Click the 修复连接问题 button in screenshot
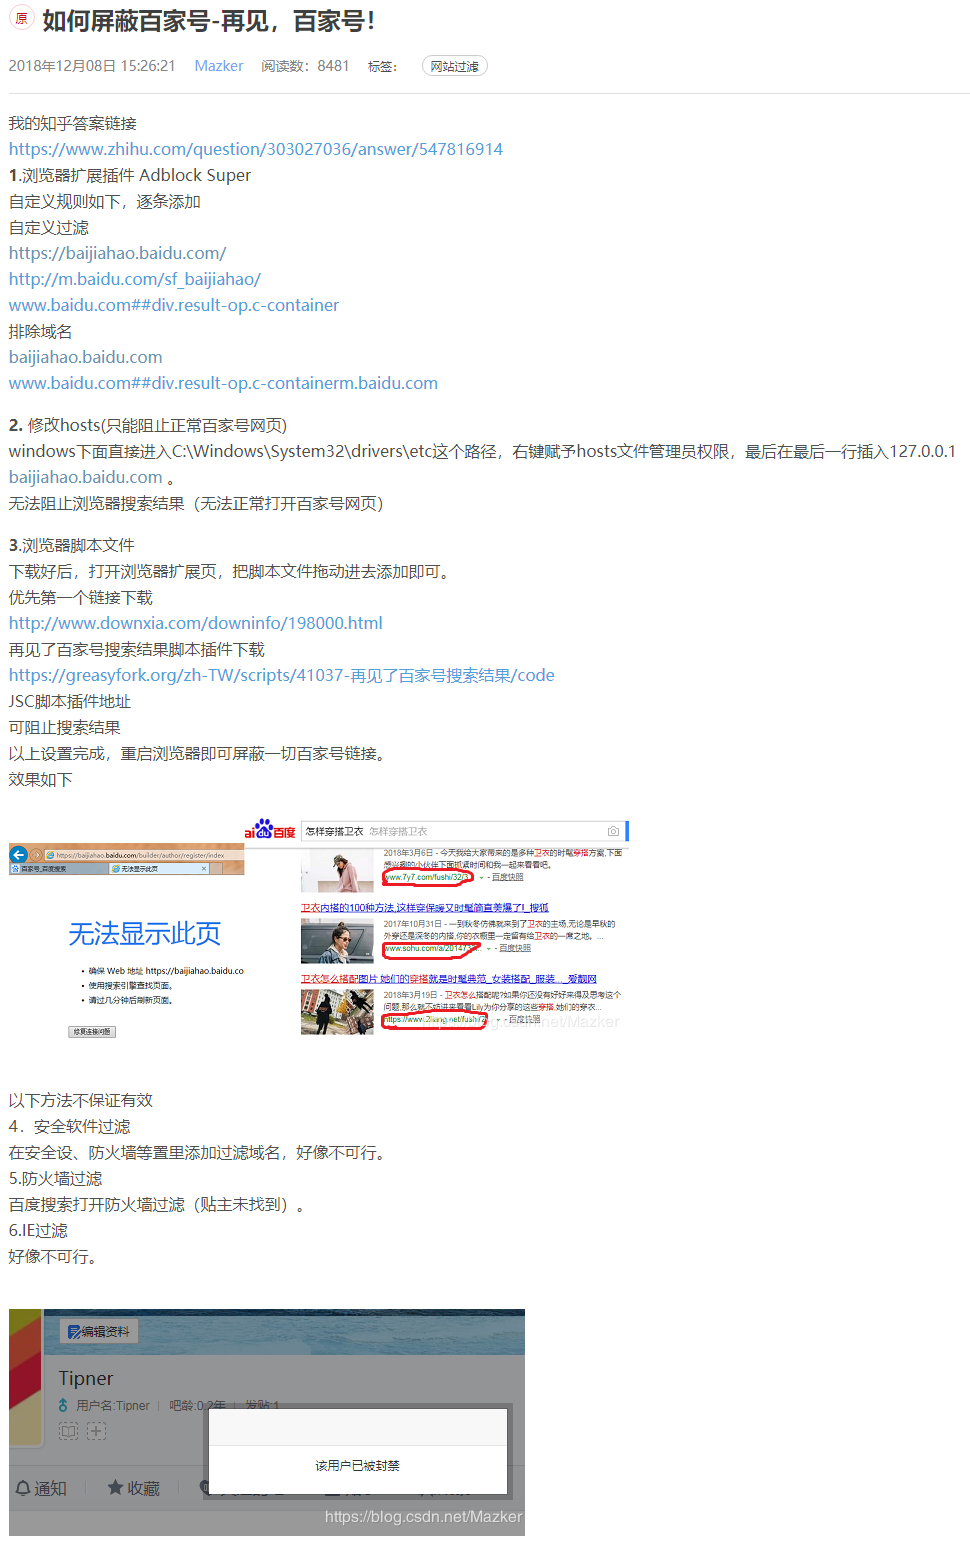Screen dimensions: 970x1546 point(92,1031)
